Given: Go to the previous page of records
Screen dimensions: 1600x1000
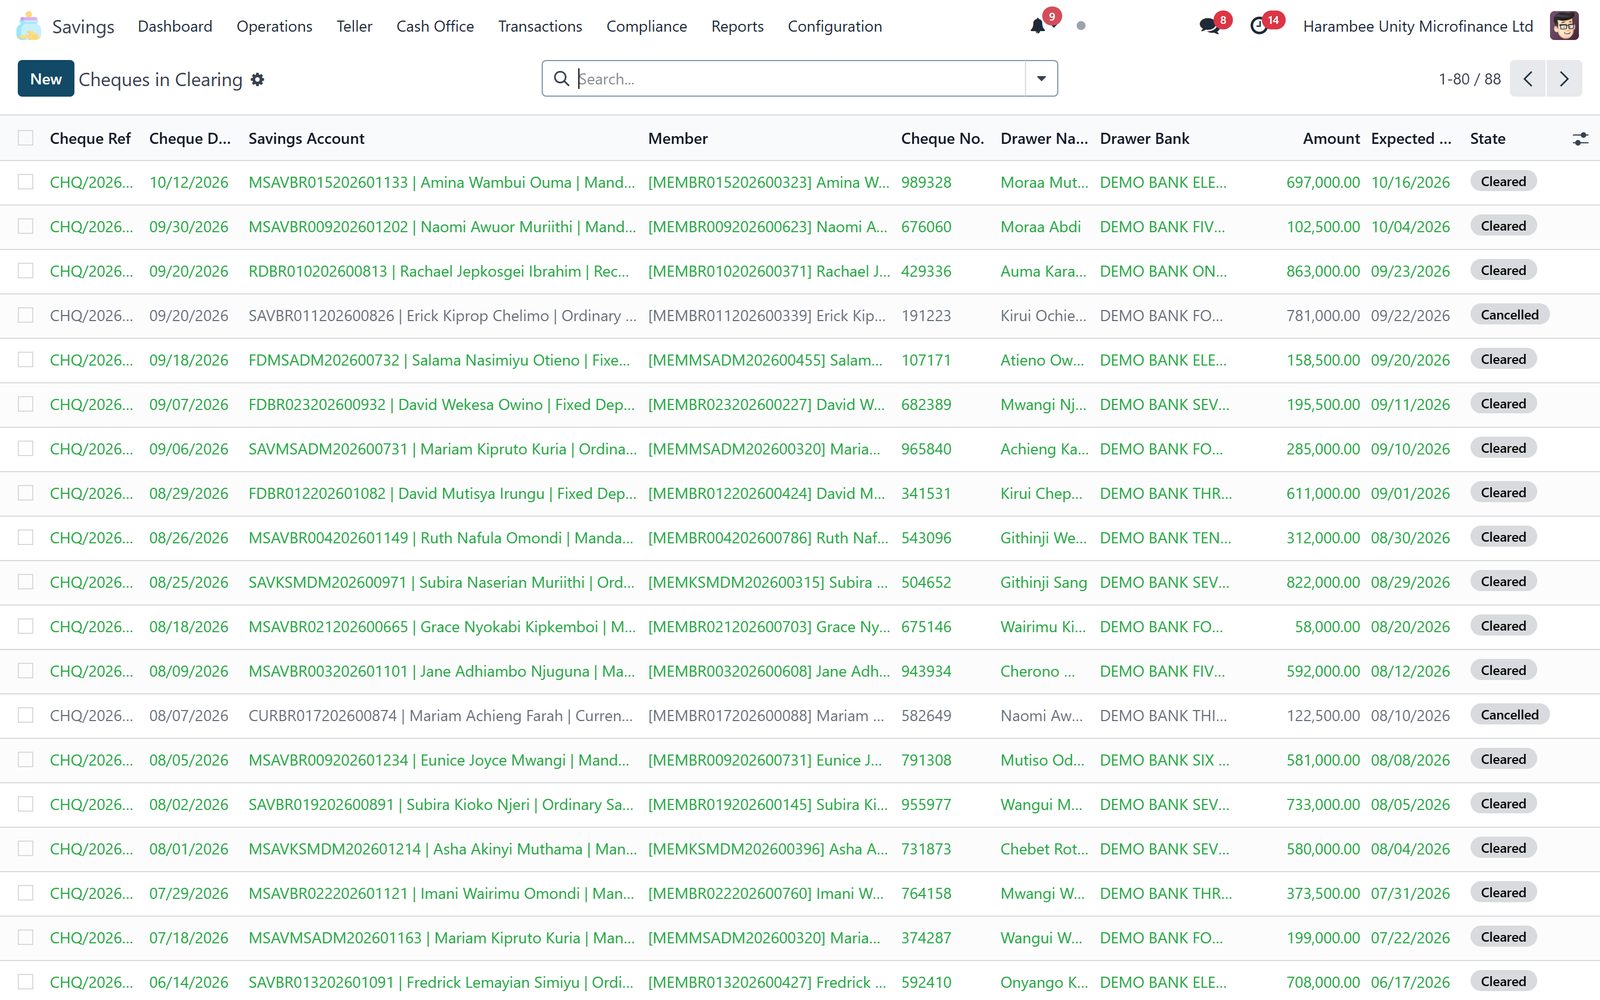Looking at the screenshot, I should [1528, 79].
